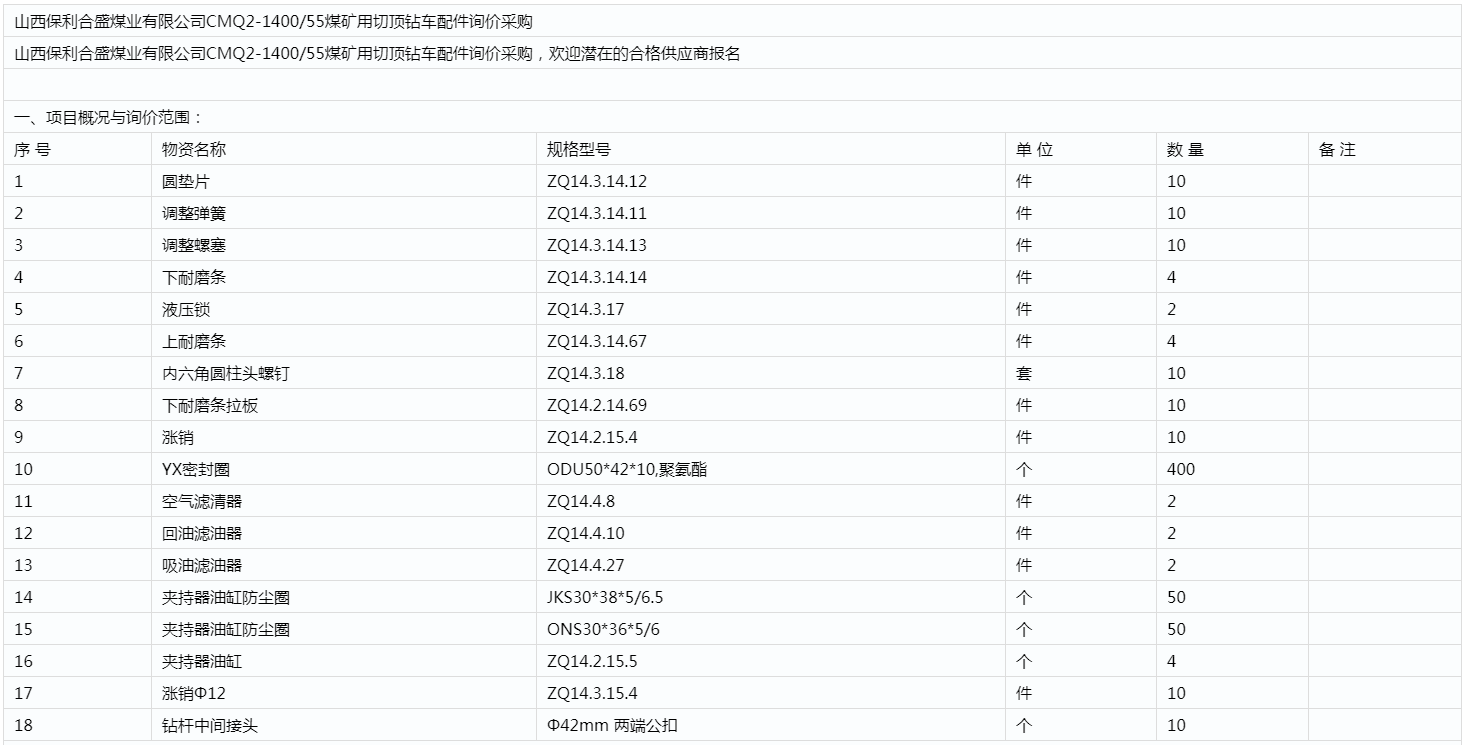The height and width of the screenshot is (745, 1467).
Task: Click 夹持器油缸防尘圈 in row 15
Action: [x=226, y=630]
